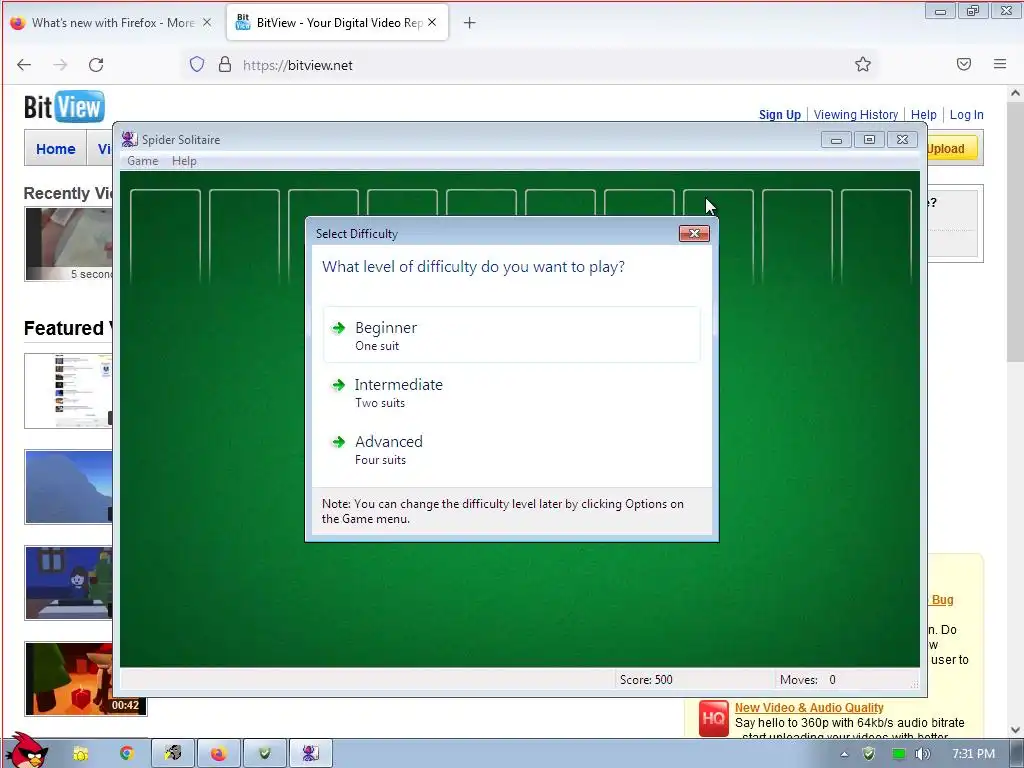Open the volume speaker tray icon
The width and height of the screenshot is (1024, 768).
(x=922, y=754)
